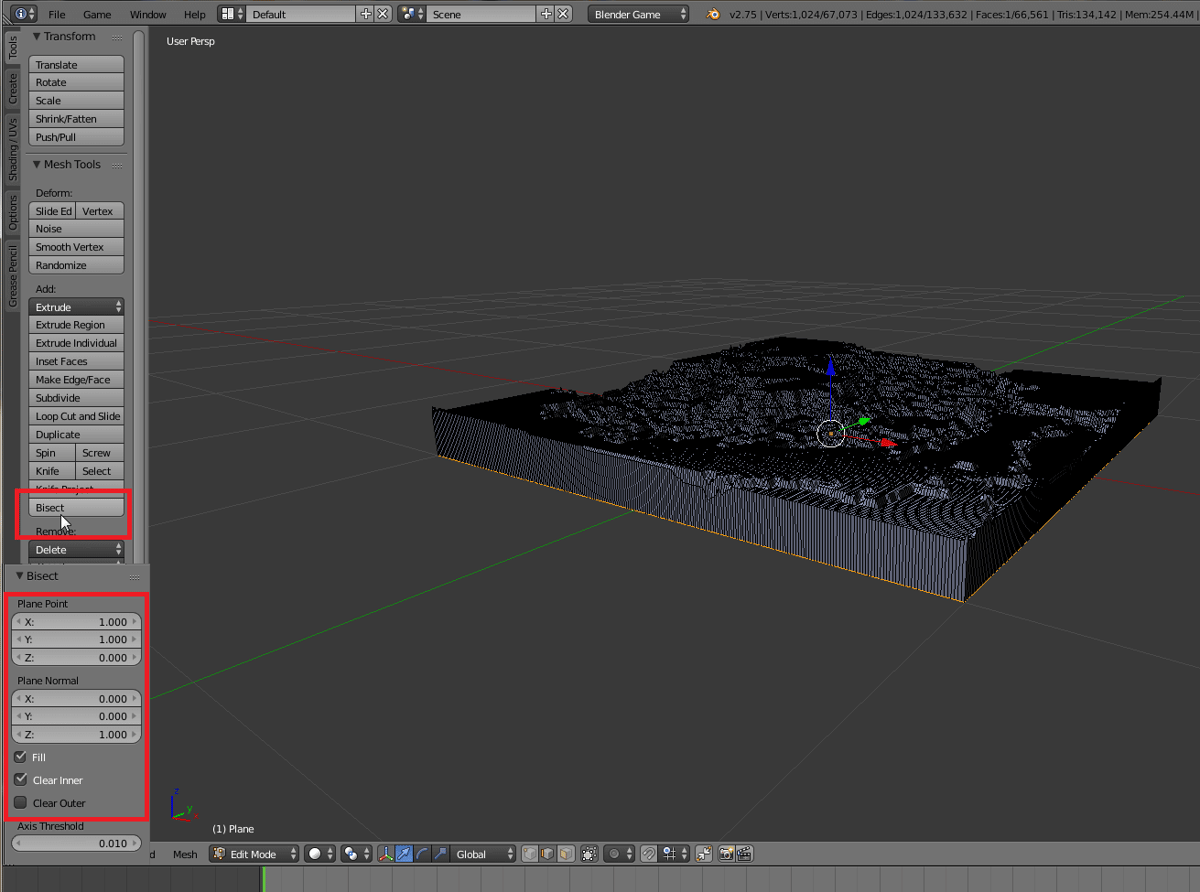Click the Loop Cut and Slide button
1200x892 pixels.
click(x=77, y=416)
